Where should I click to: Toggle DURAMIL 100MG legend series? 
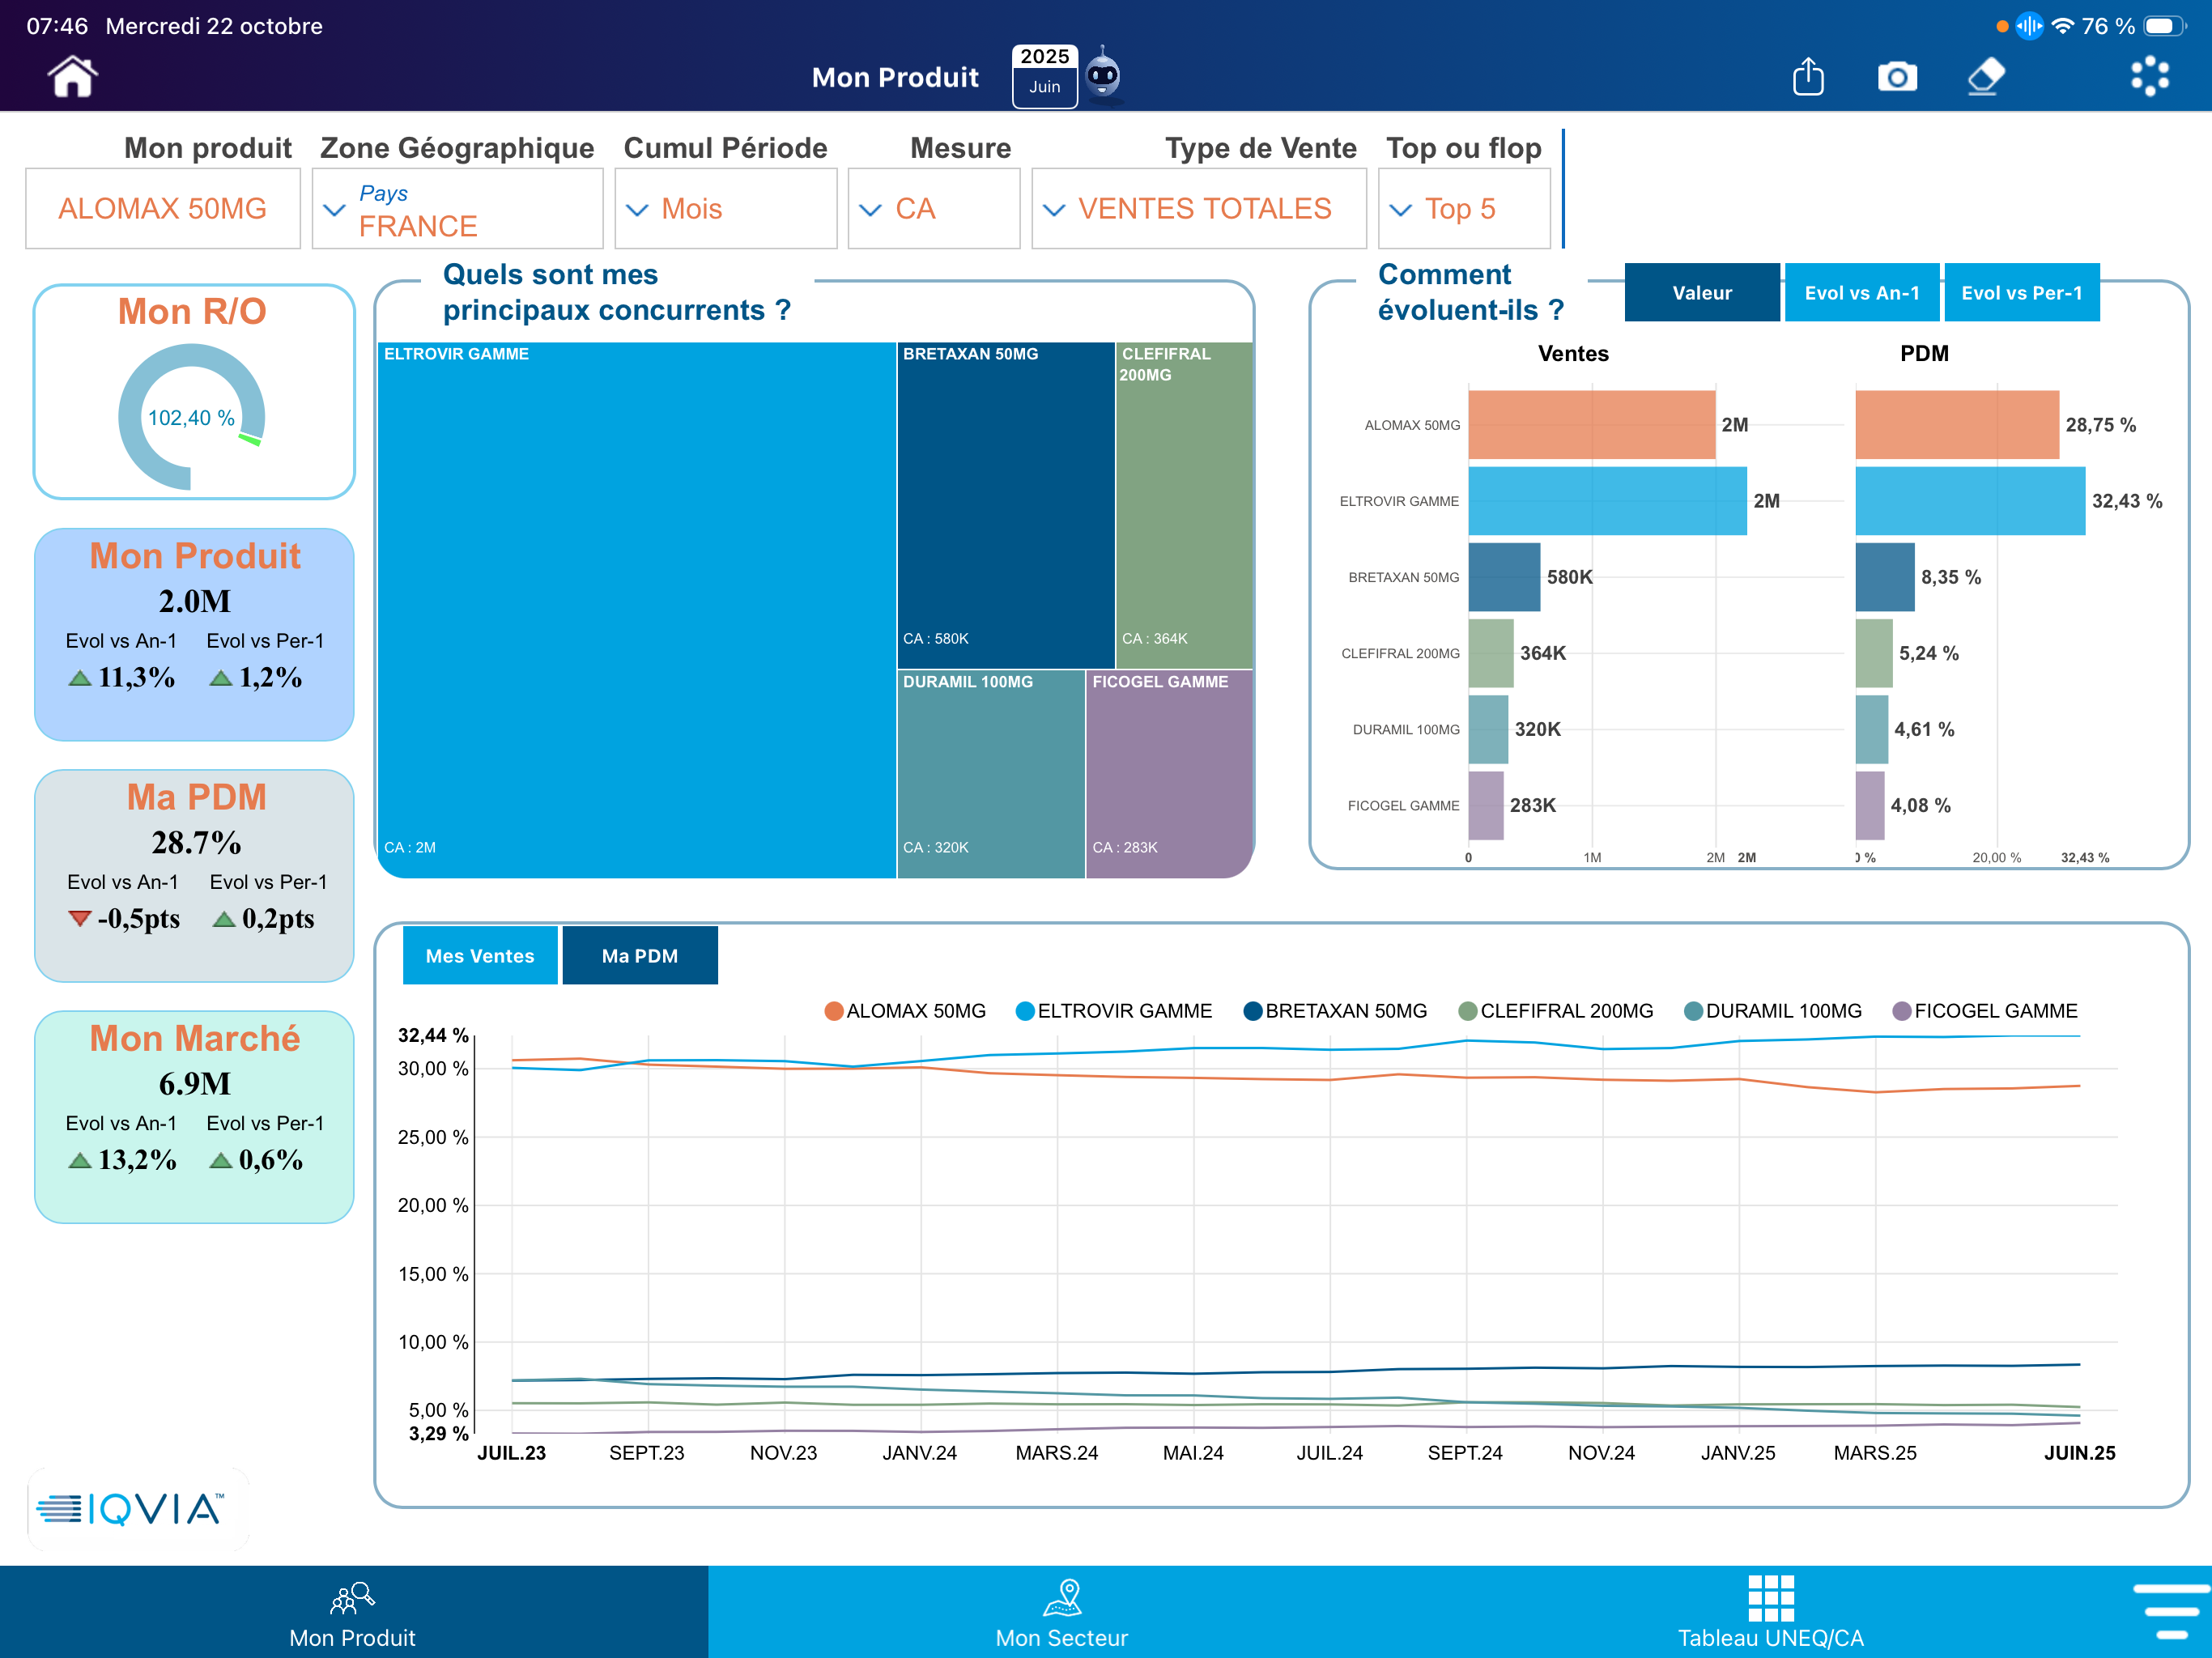click(1772, 1011)
